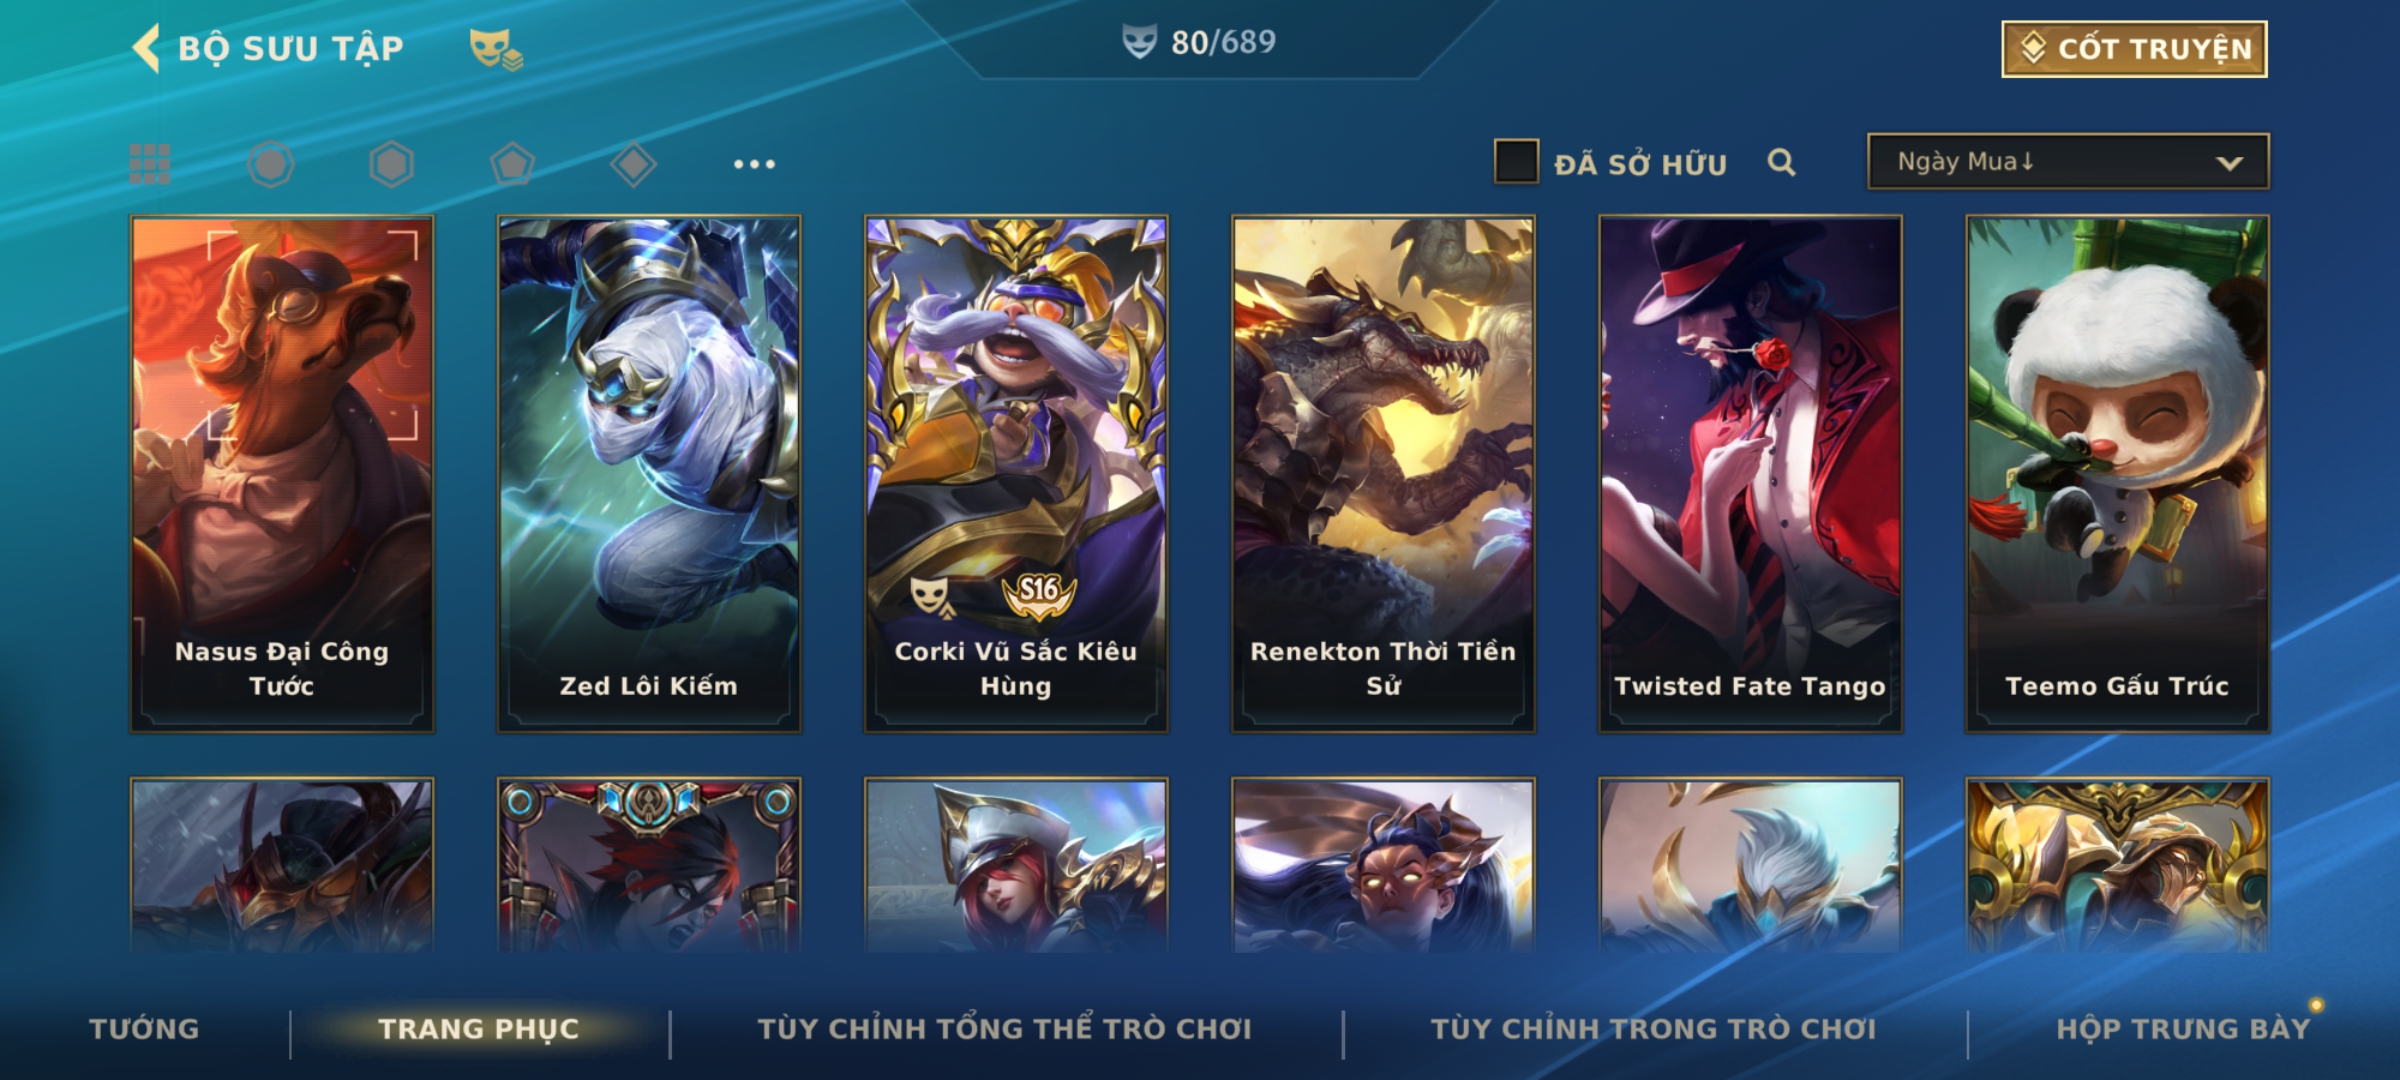2400x1080 pixels.
Task: Select the hexagon rarity filter icon
Action: coord(391,164)
